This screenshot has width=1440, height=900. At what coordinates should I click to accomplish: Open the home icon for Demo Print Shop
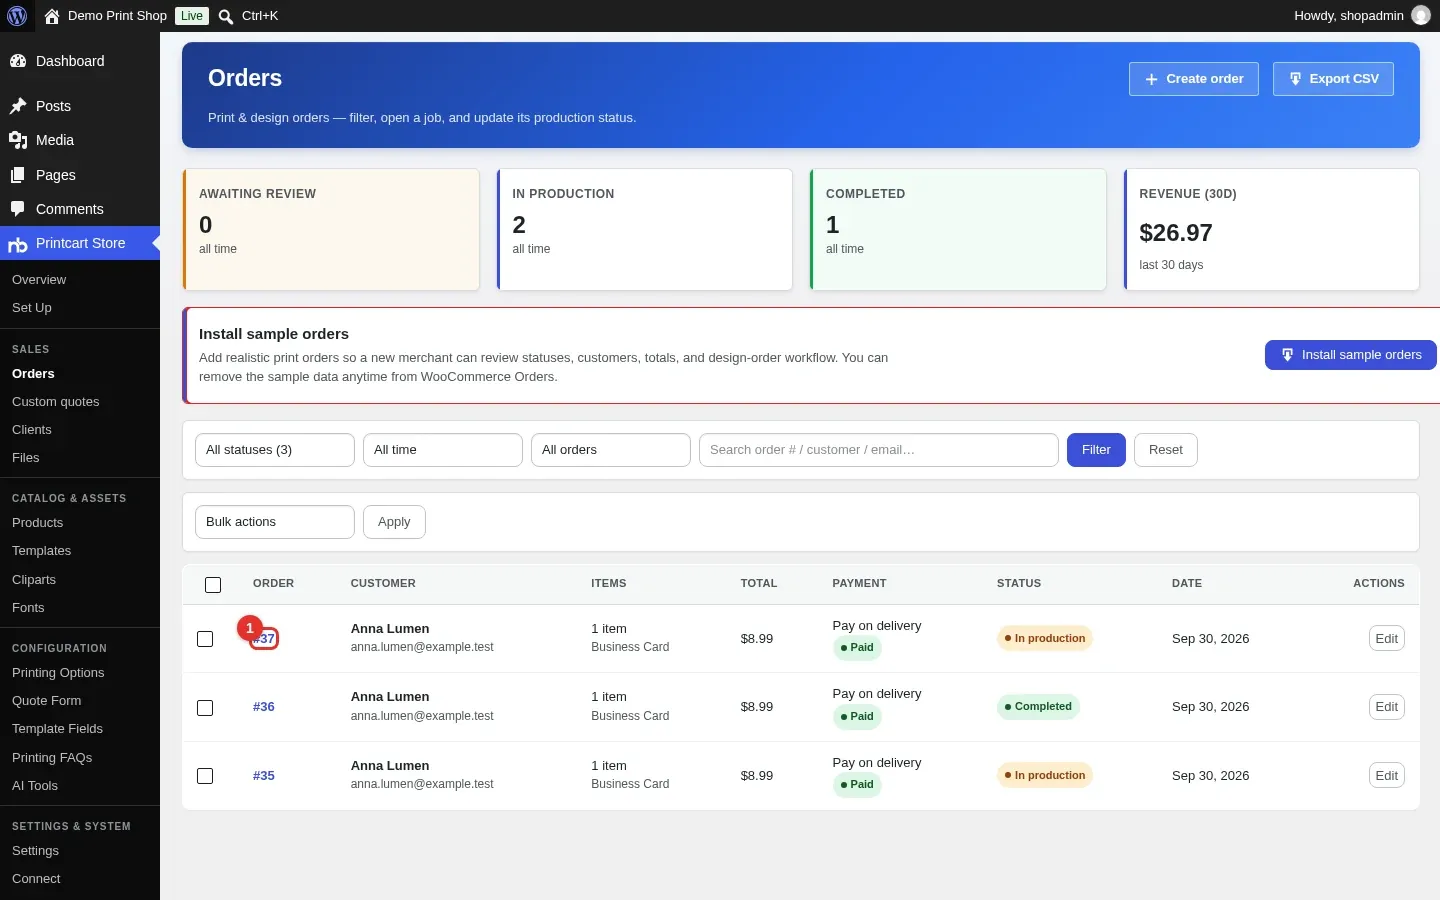click(x=52, y=16)
